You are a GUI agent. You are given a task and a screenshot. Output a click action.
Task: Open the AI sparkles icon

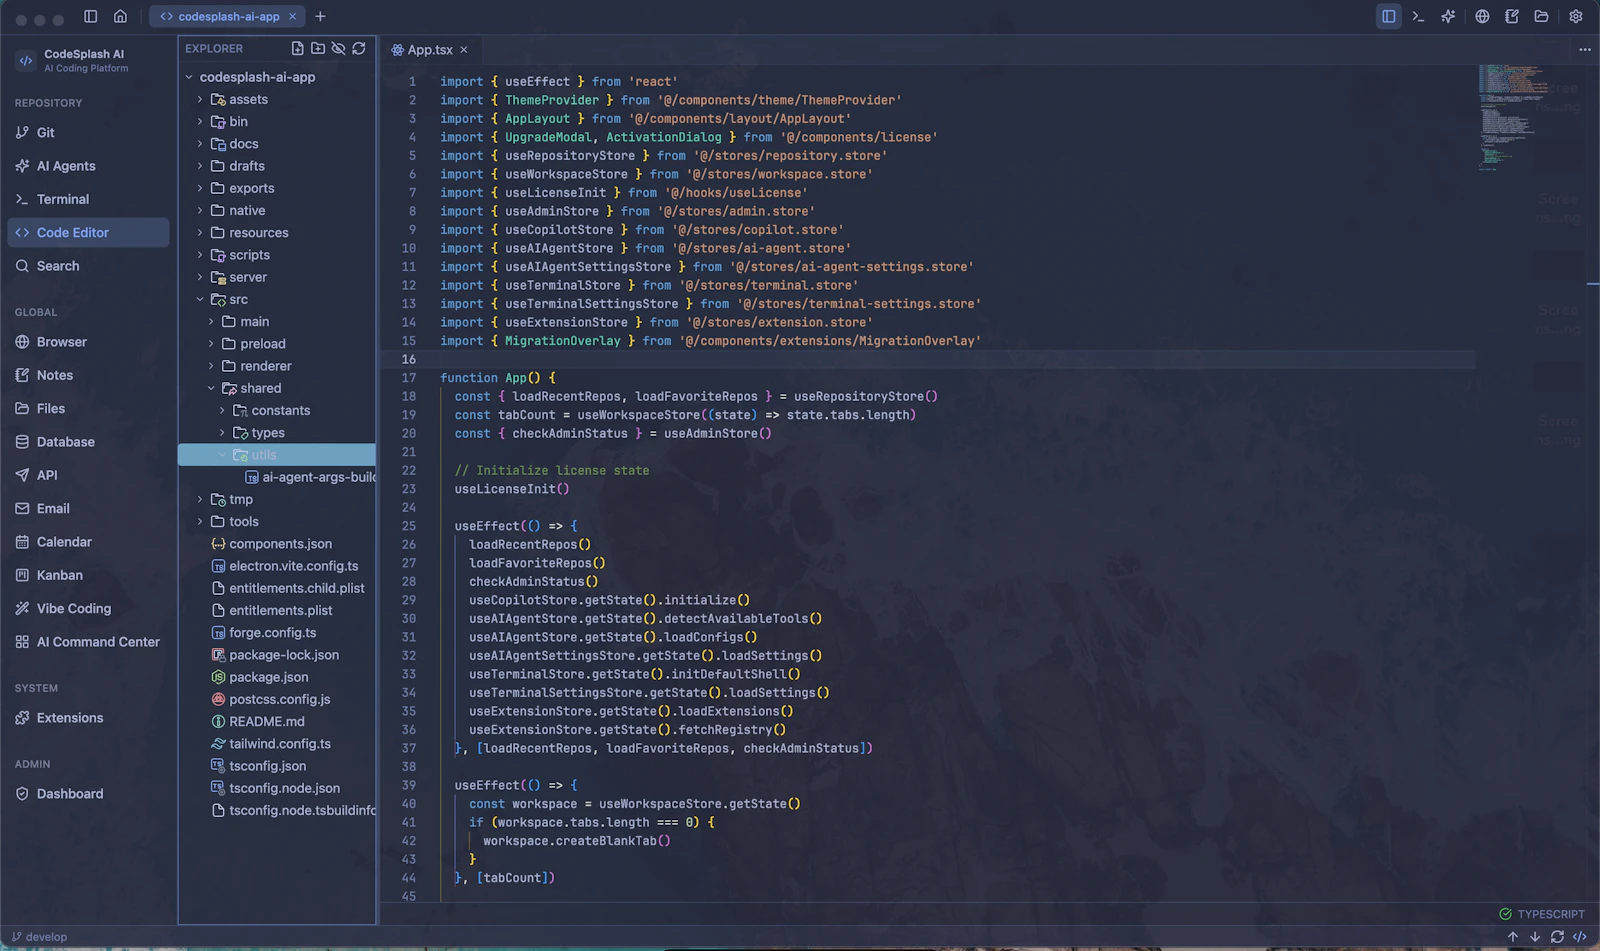tap(1448, 16)
